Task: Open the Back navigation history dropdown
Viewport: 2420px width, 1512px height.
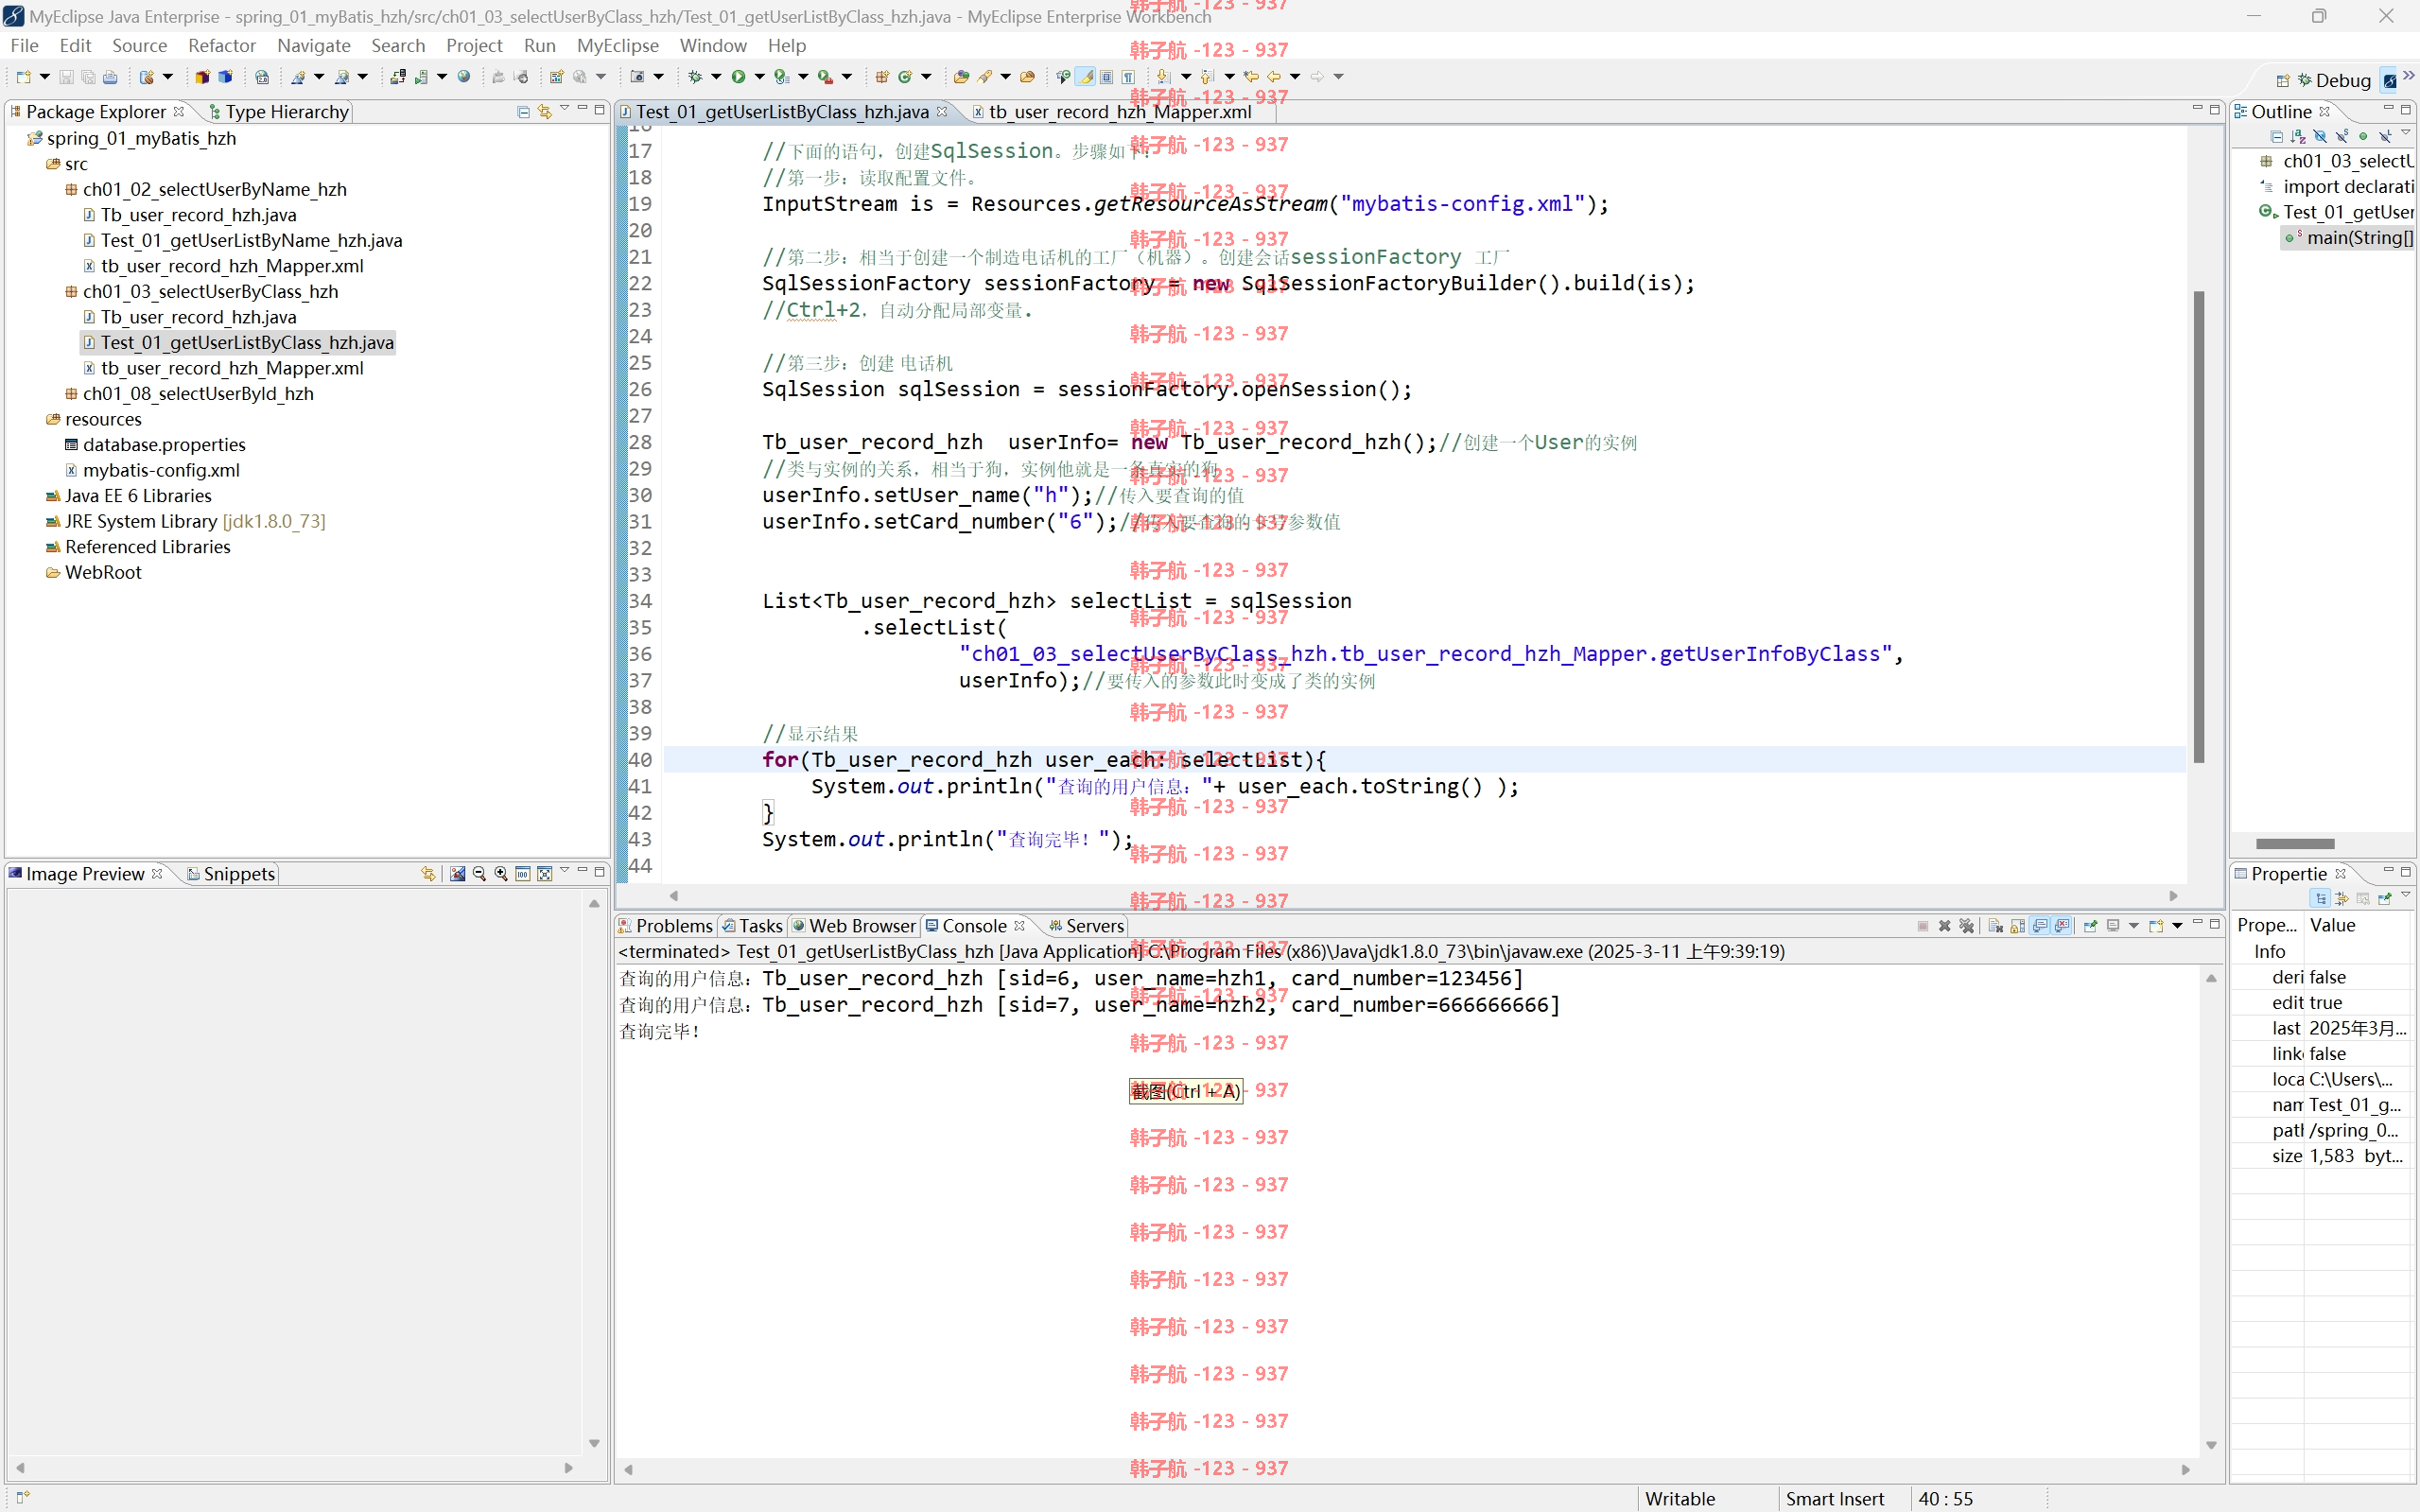Action: point(1295,77)
